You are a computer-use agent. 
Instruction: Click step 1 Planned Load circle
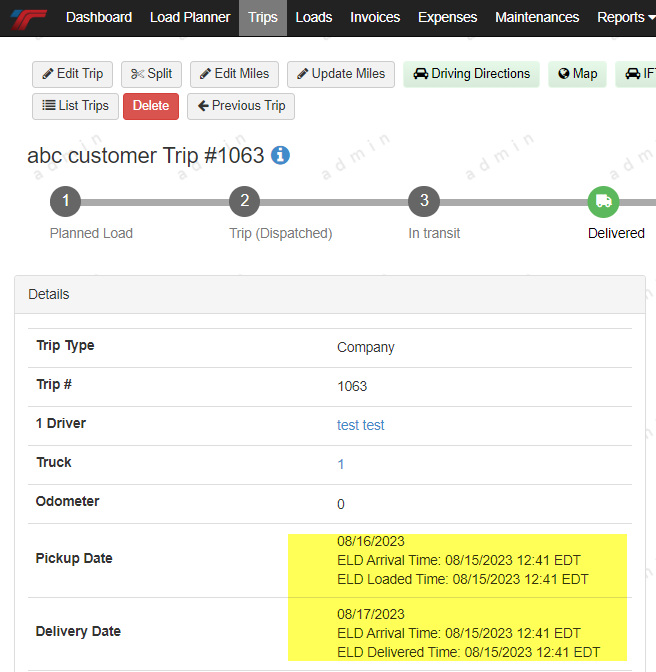click(x=66, y=201)
